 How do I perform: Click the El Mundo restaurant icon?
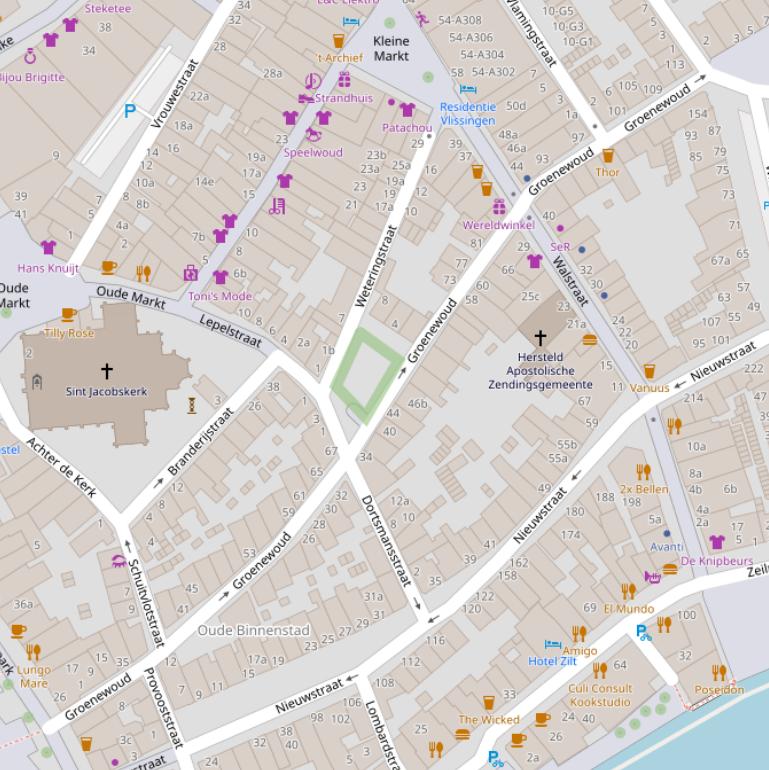point(628,590)
